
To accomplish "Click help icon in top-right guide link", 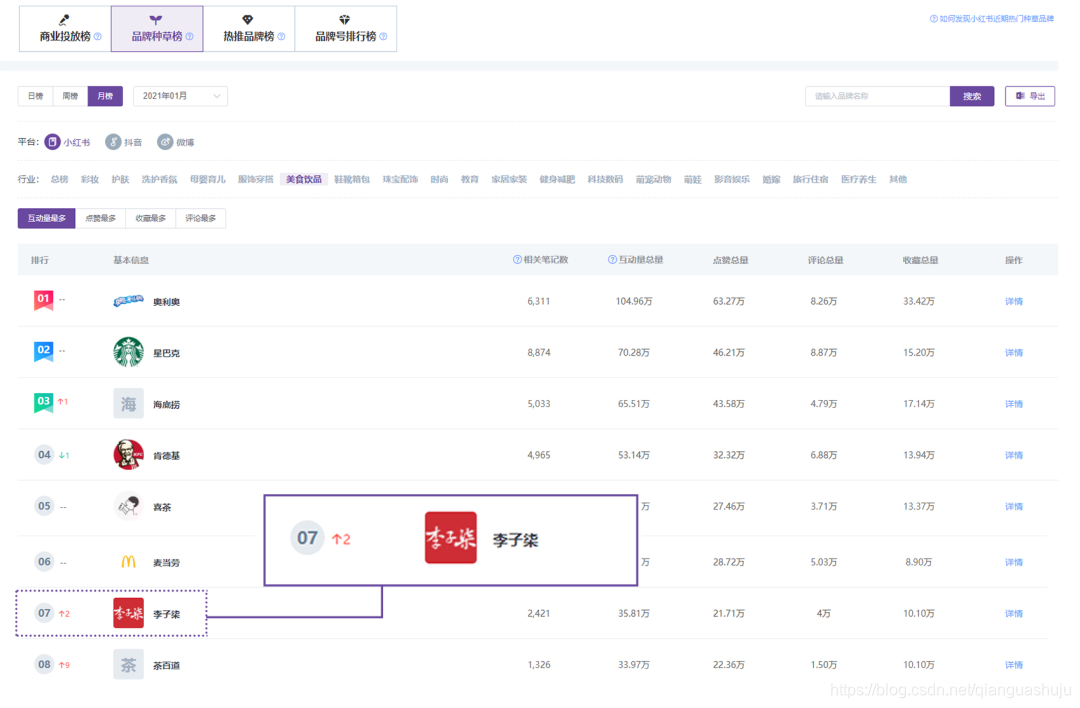I will coord(933,19).
